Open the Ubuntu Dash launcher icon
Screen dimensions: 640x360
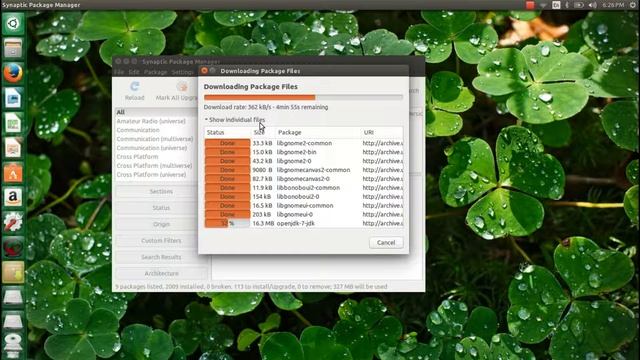pyautogui.click(x=13, y=23)
